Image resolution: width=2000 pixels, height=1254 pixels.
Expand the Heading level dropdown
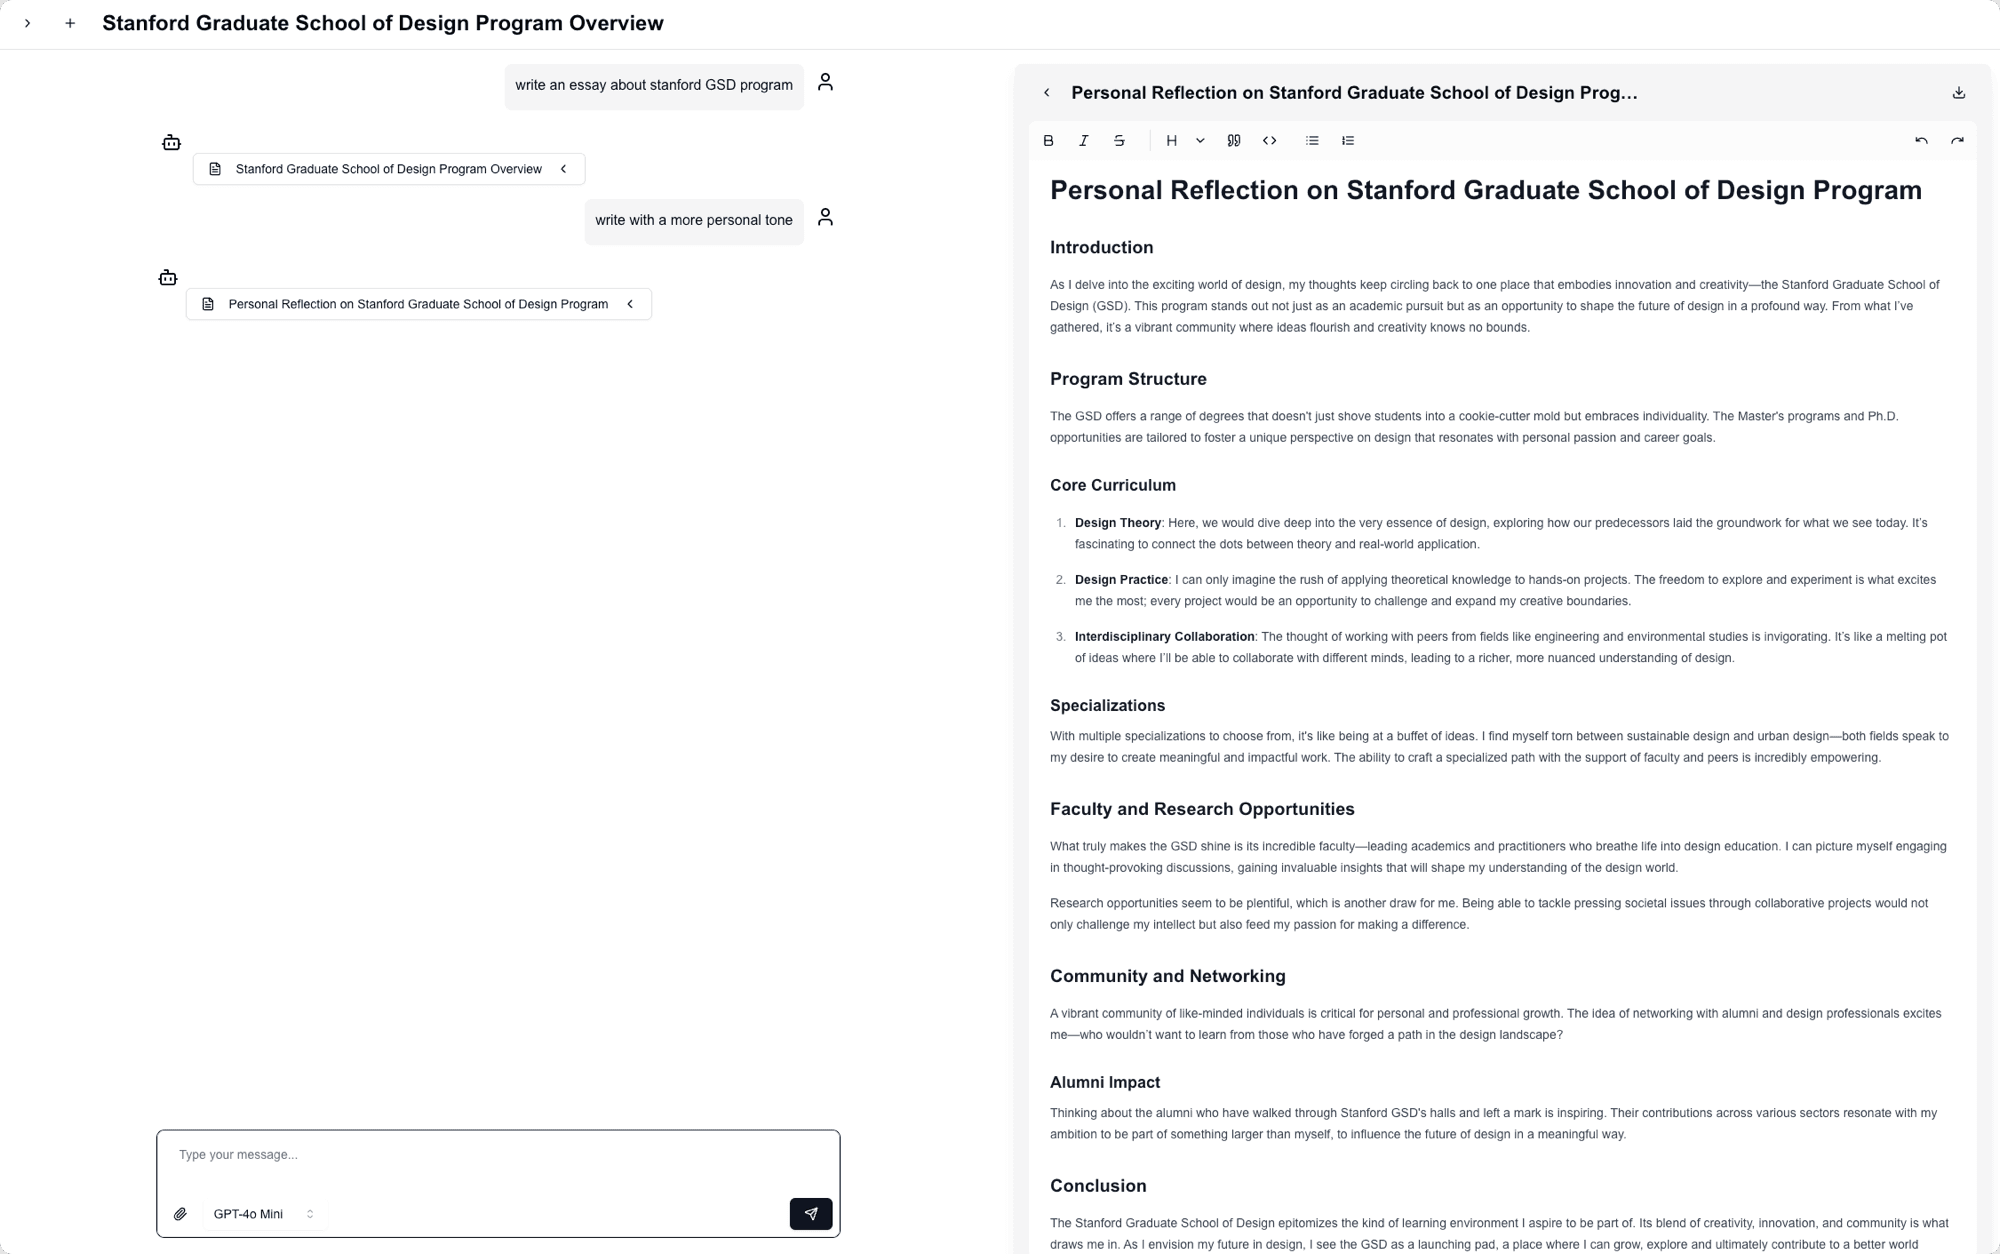pos(1183,140)
